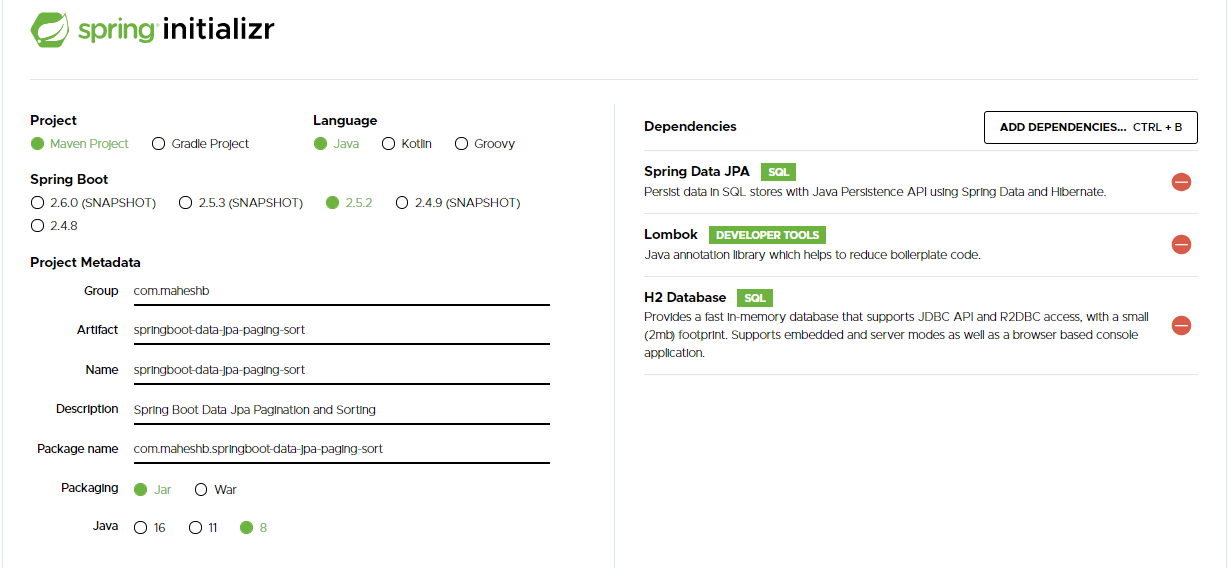Open the ADD DEPENDENCIES dialog
The width and height of the screenshot is (1229, 568).
(x=1091, y=127)
